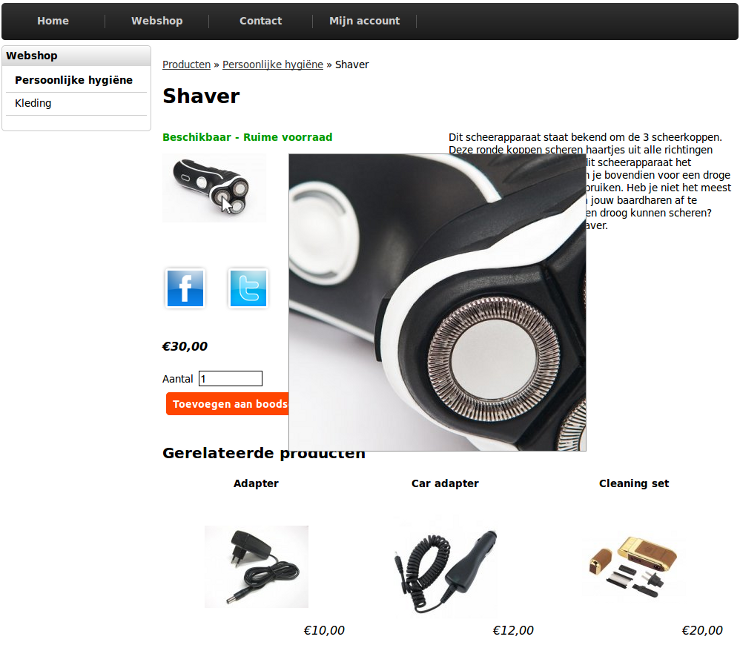
Task: Share the Shaver on Twitter
Action: pos(248,288)
